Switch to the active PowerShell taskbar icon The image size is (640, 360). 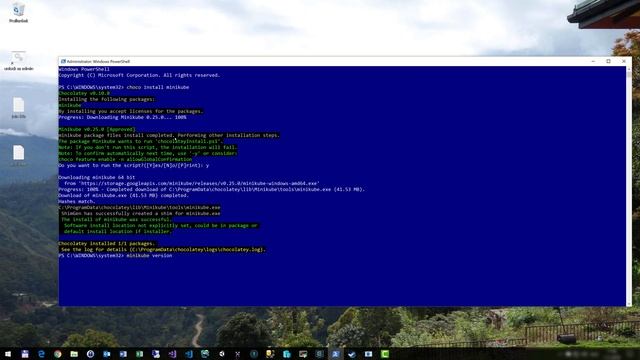336,354
